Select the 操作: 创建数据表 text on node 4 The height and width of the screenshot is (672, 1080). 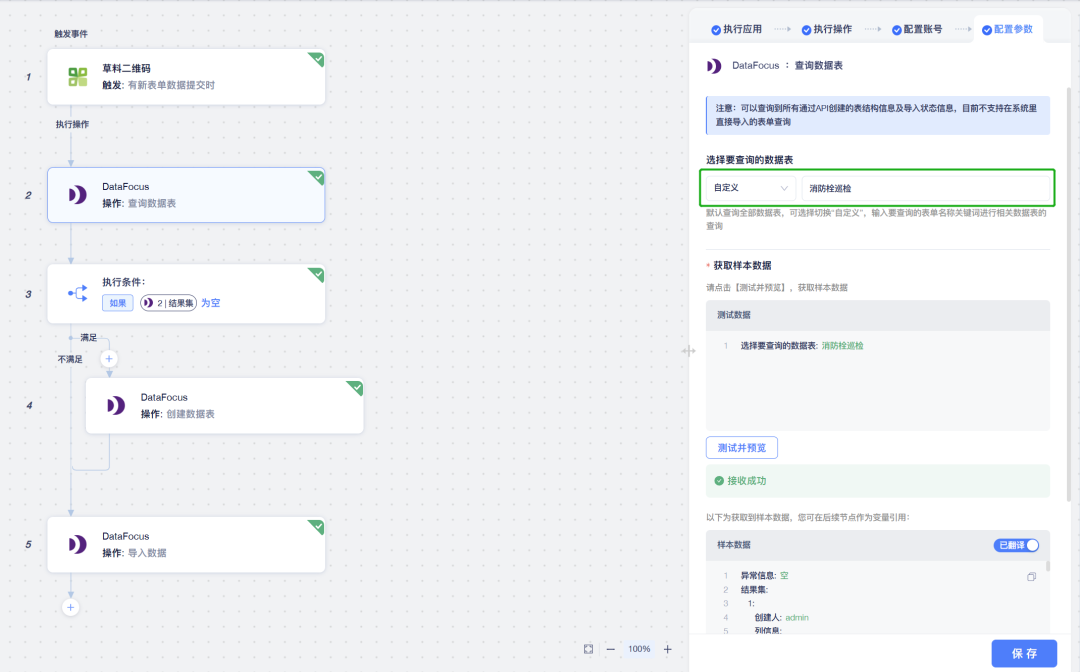click(178, 414)
